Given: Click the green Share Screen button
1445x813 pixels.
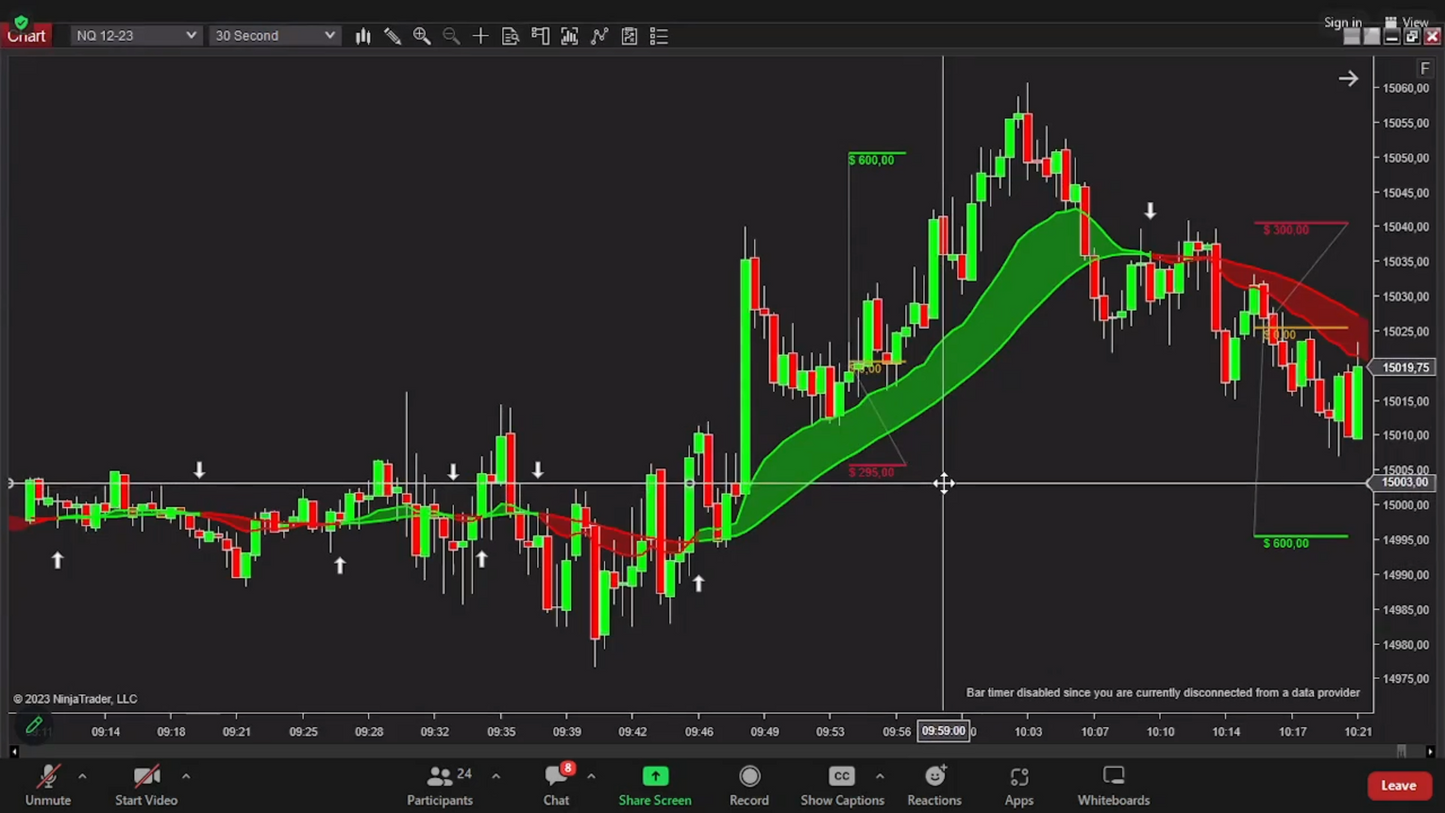Looking at the screenshot, I should [655, 785].
